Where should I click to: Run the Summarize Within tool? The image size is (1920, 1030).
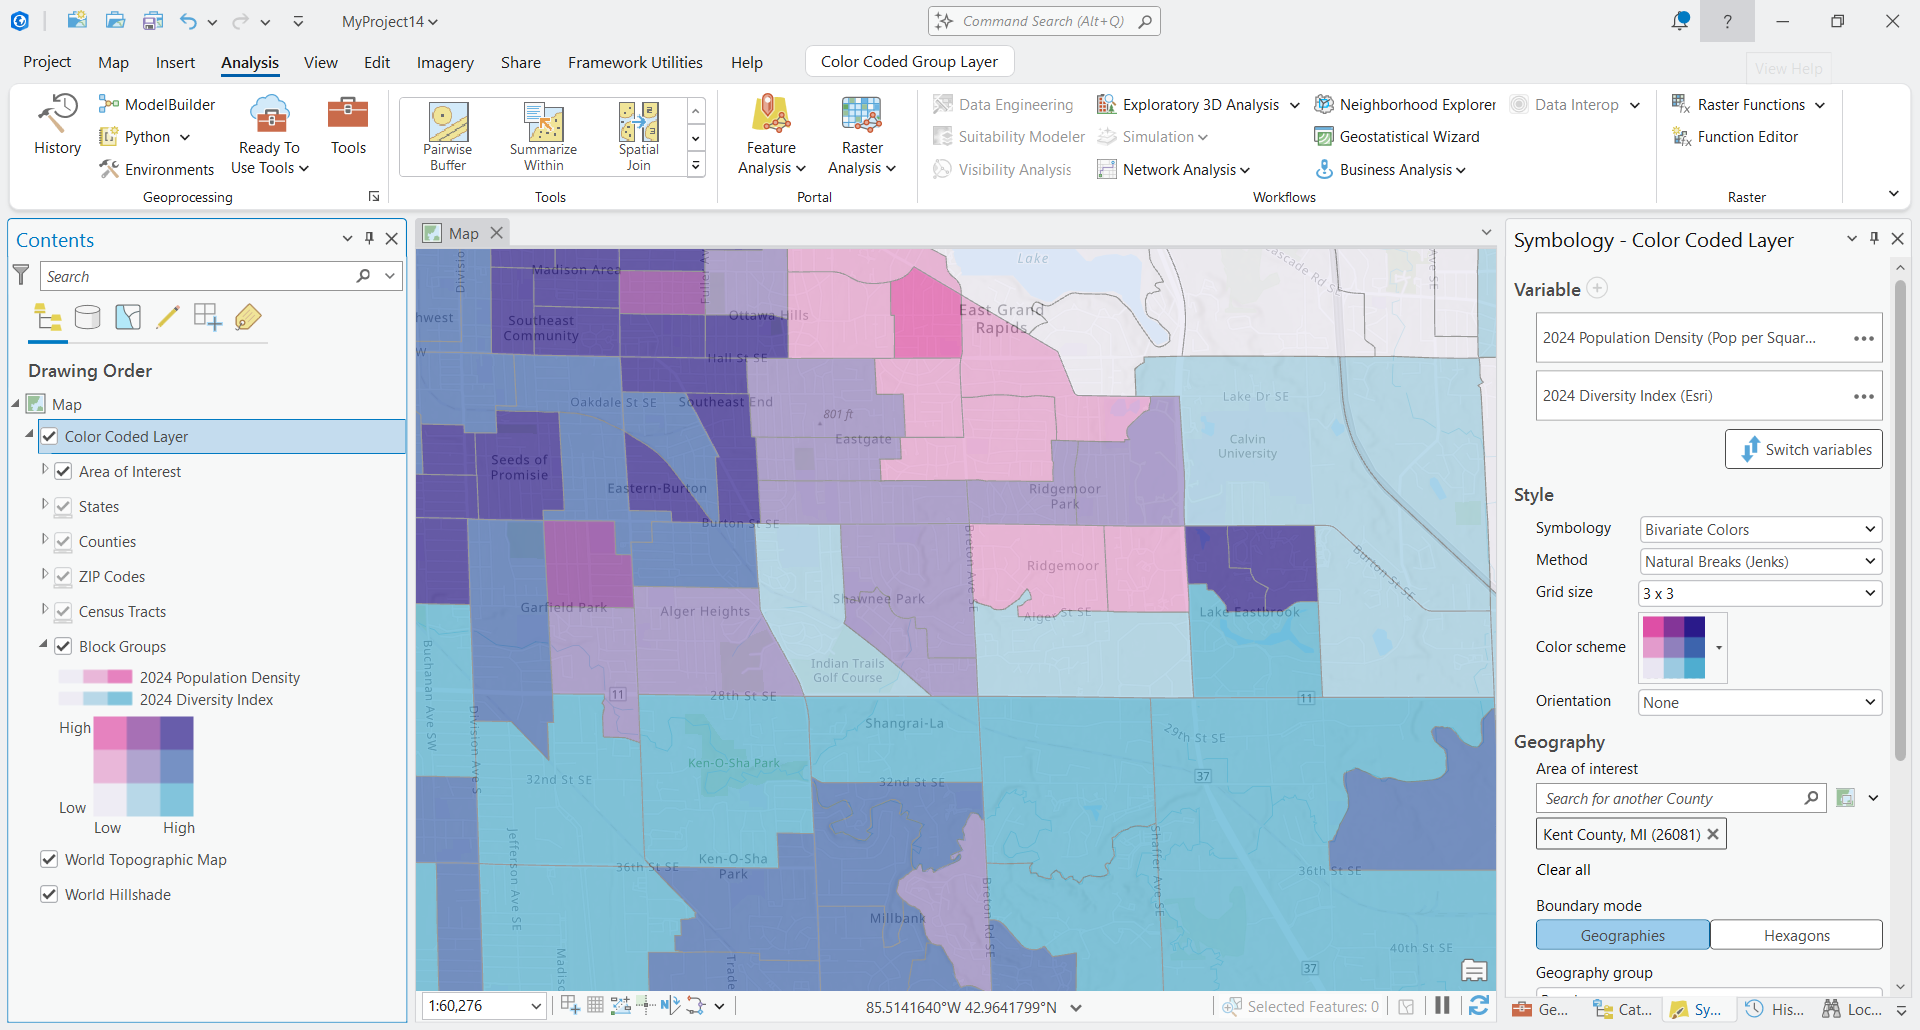tap(543, 137)
